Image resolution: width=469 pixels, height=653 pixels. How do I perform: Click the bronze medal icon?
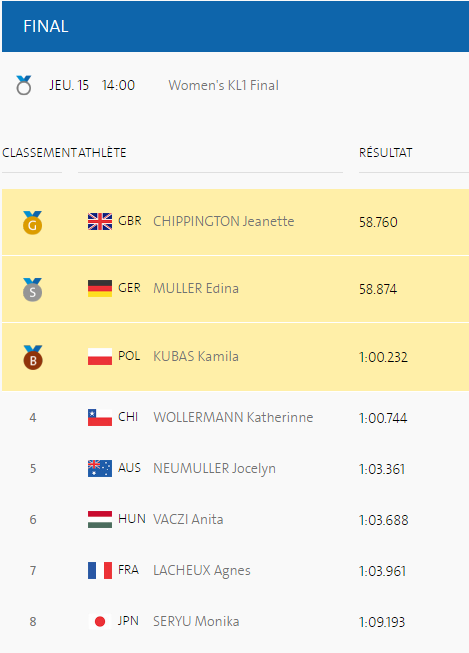pos(33,358)
